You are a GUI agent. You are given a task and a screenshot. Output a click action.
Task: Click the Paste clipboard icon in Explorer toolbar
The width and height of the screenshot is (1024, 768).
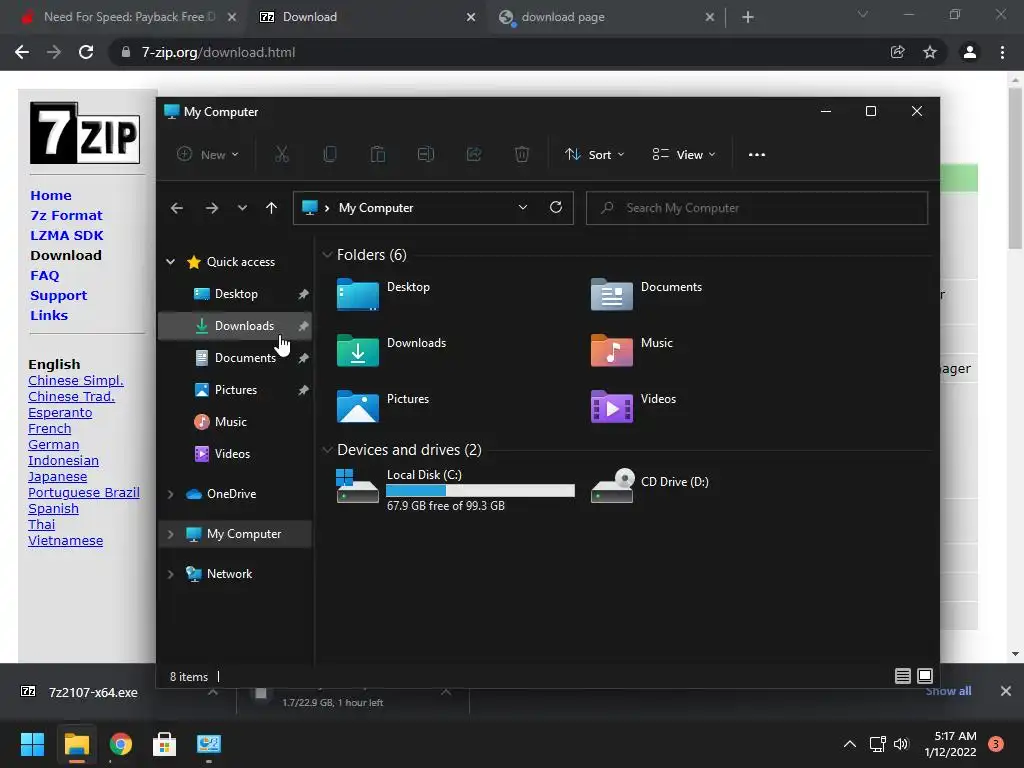point(378,155)
